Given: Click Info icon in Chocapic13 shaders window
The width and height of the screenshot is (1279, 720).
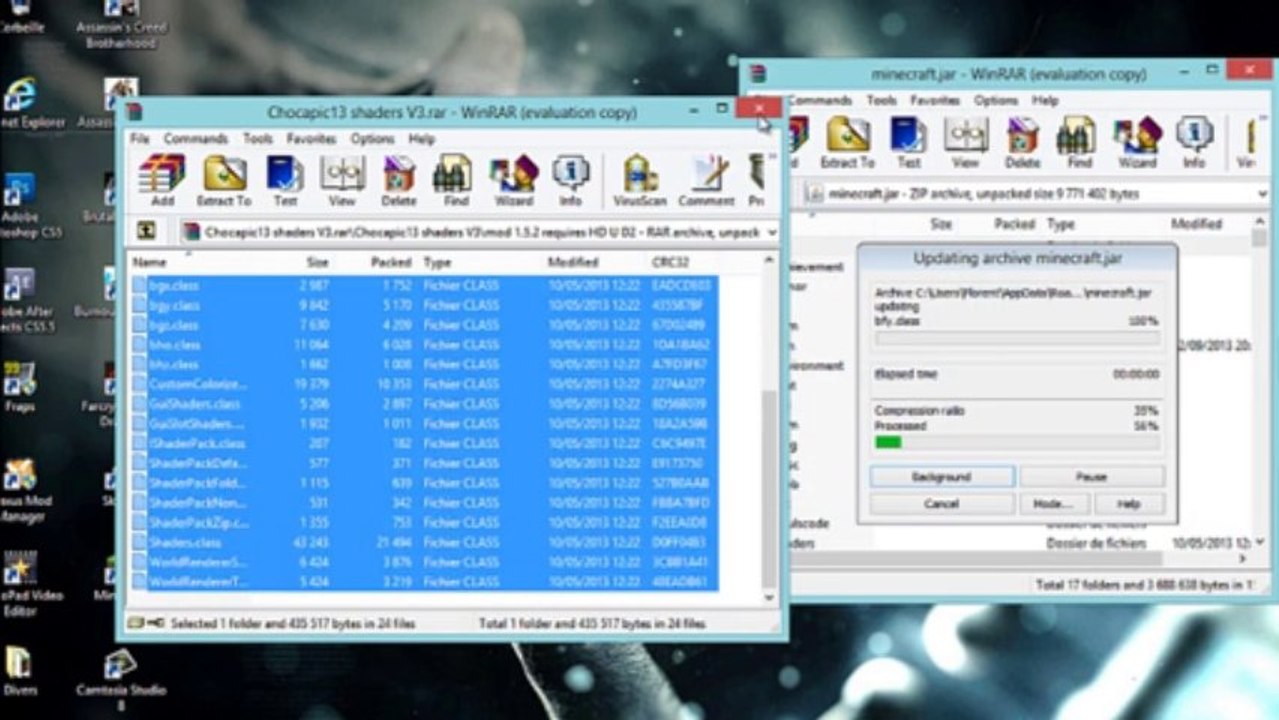Looking at the screenshot, I should point(570,180).
